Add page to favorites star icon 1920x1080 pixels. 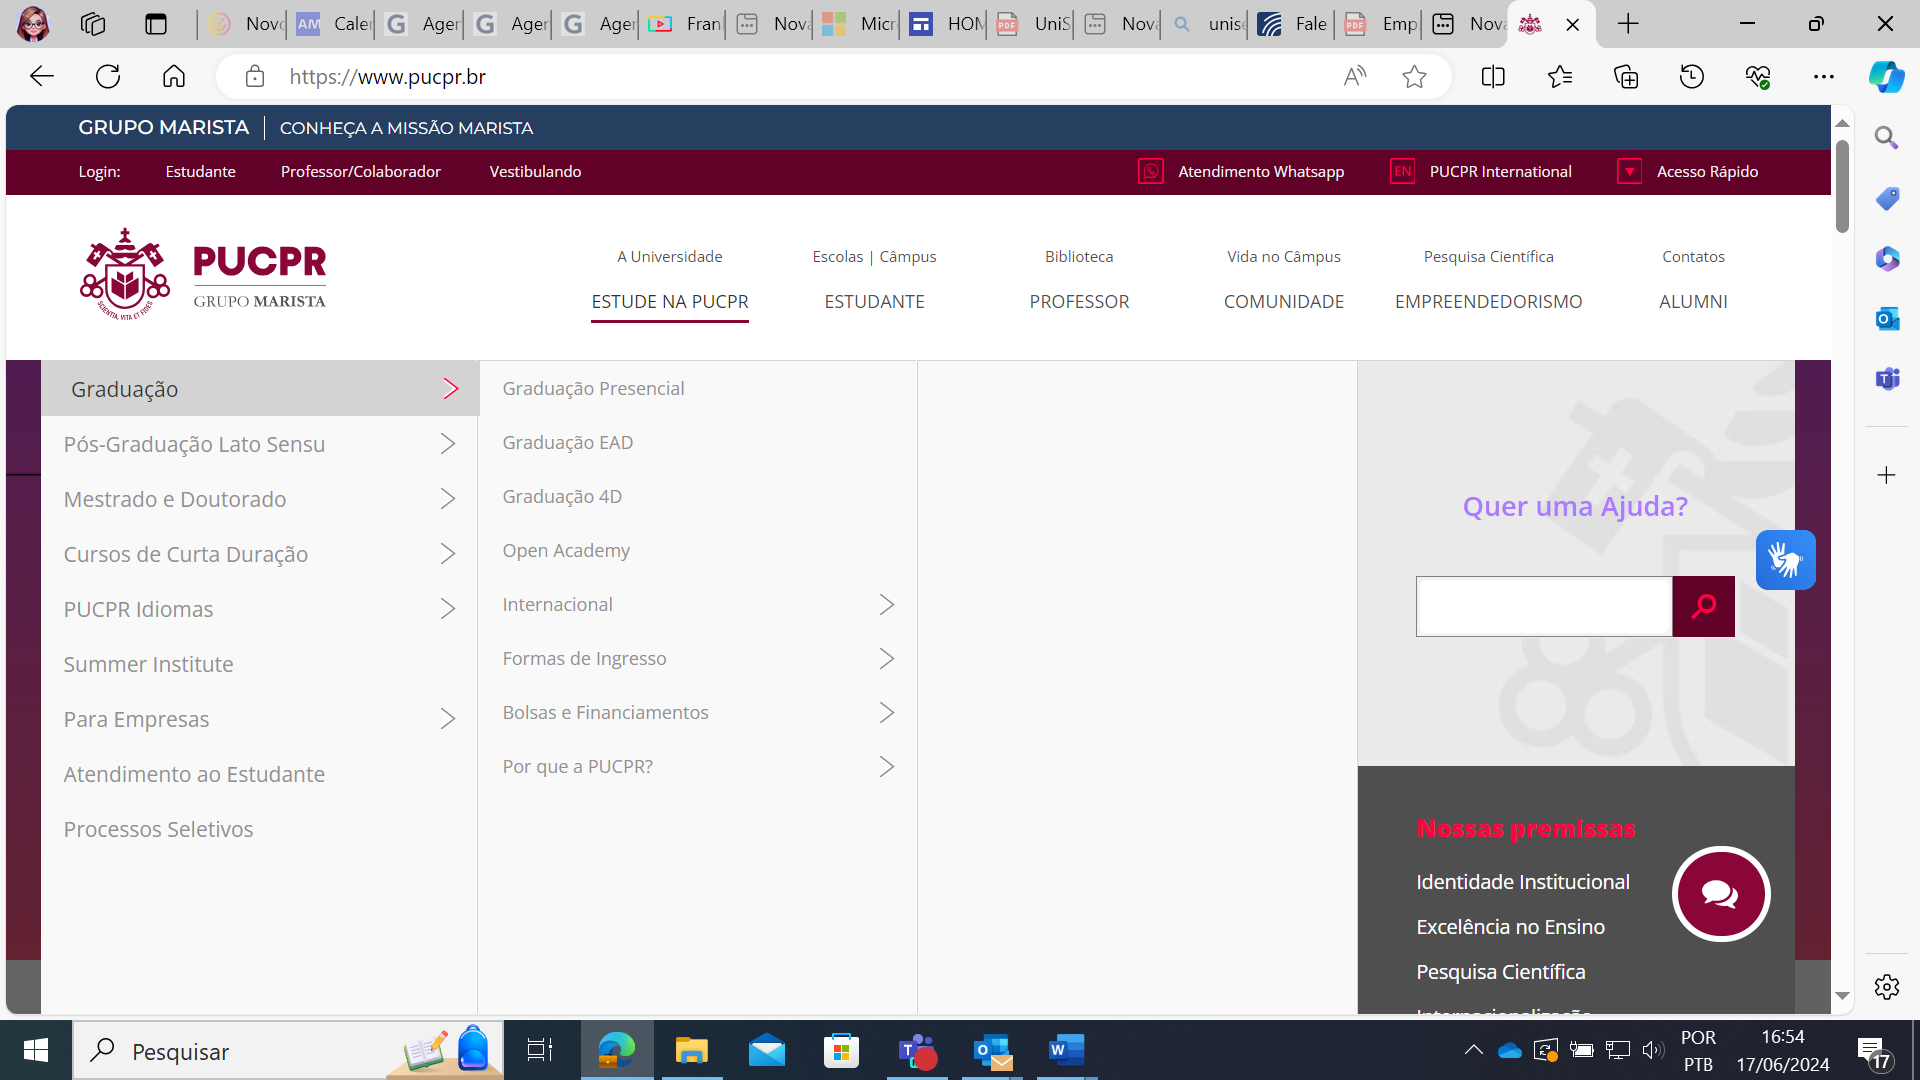(1414, 77)
